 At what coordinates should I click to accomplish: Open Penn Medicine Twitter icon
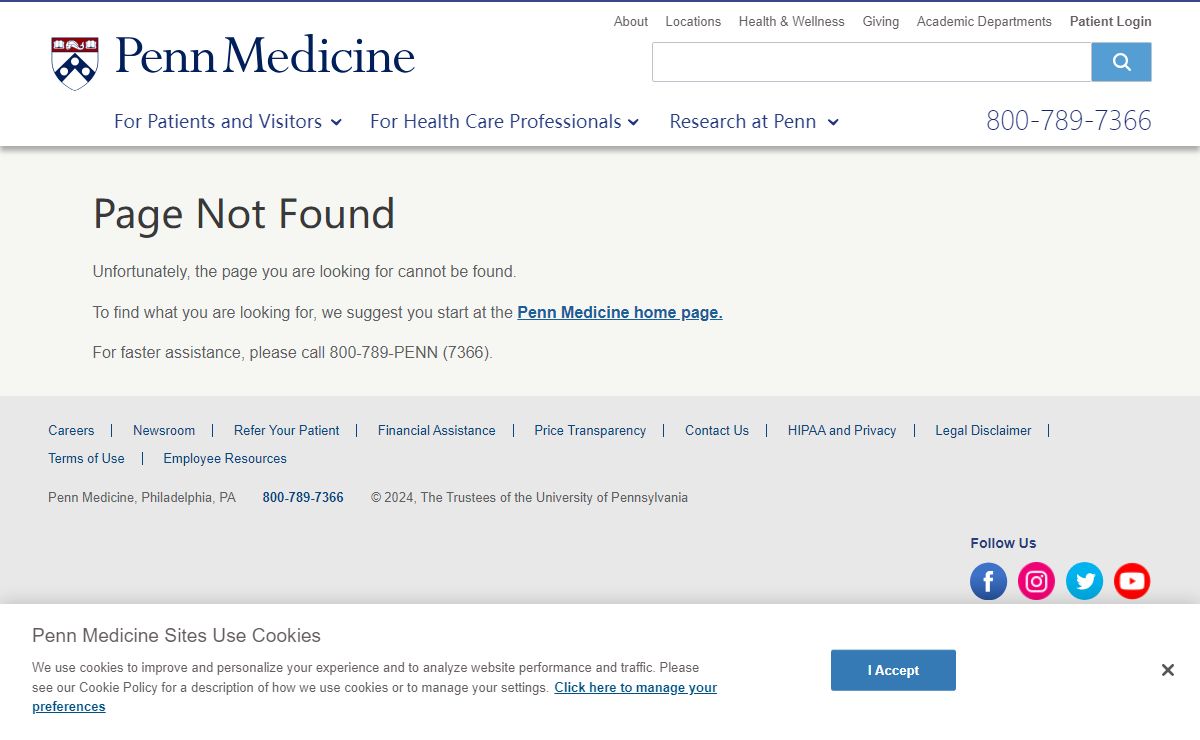[x=1084, y=581]
